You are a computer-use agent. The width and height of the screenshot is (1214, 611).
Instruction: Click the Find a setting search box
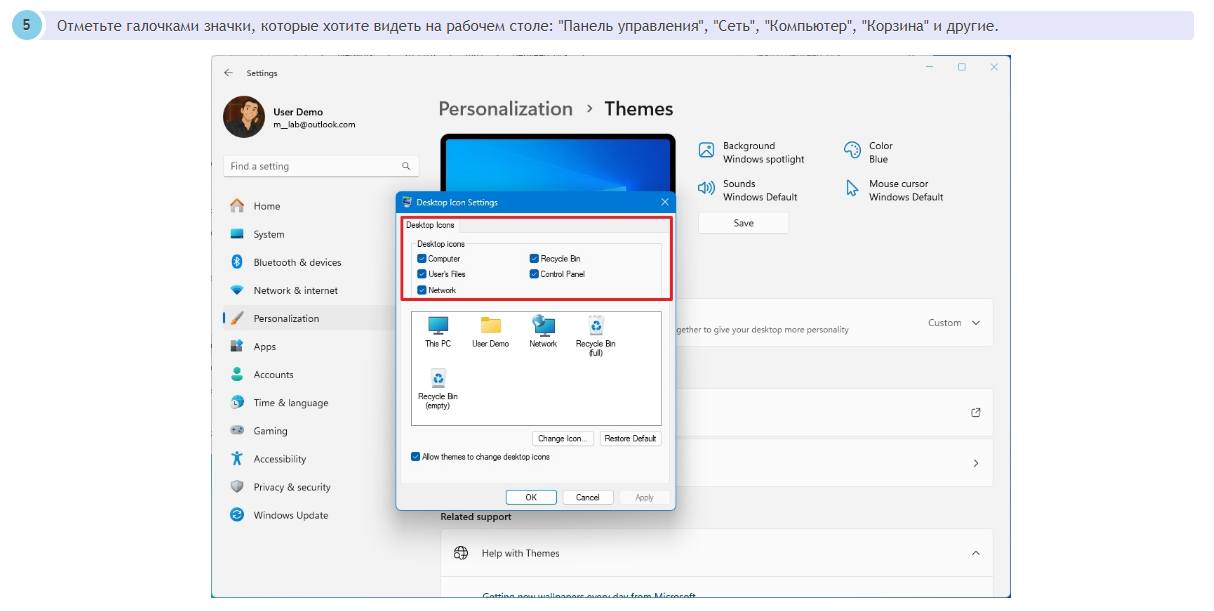point(320,166)
